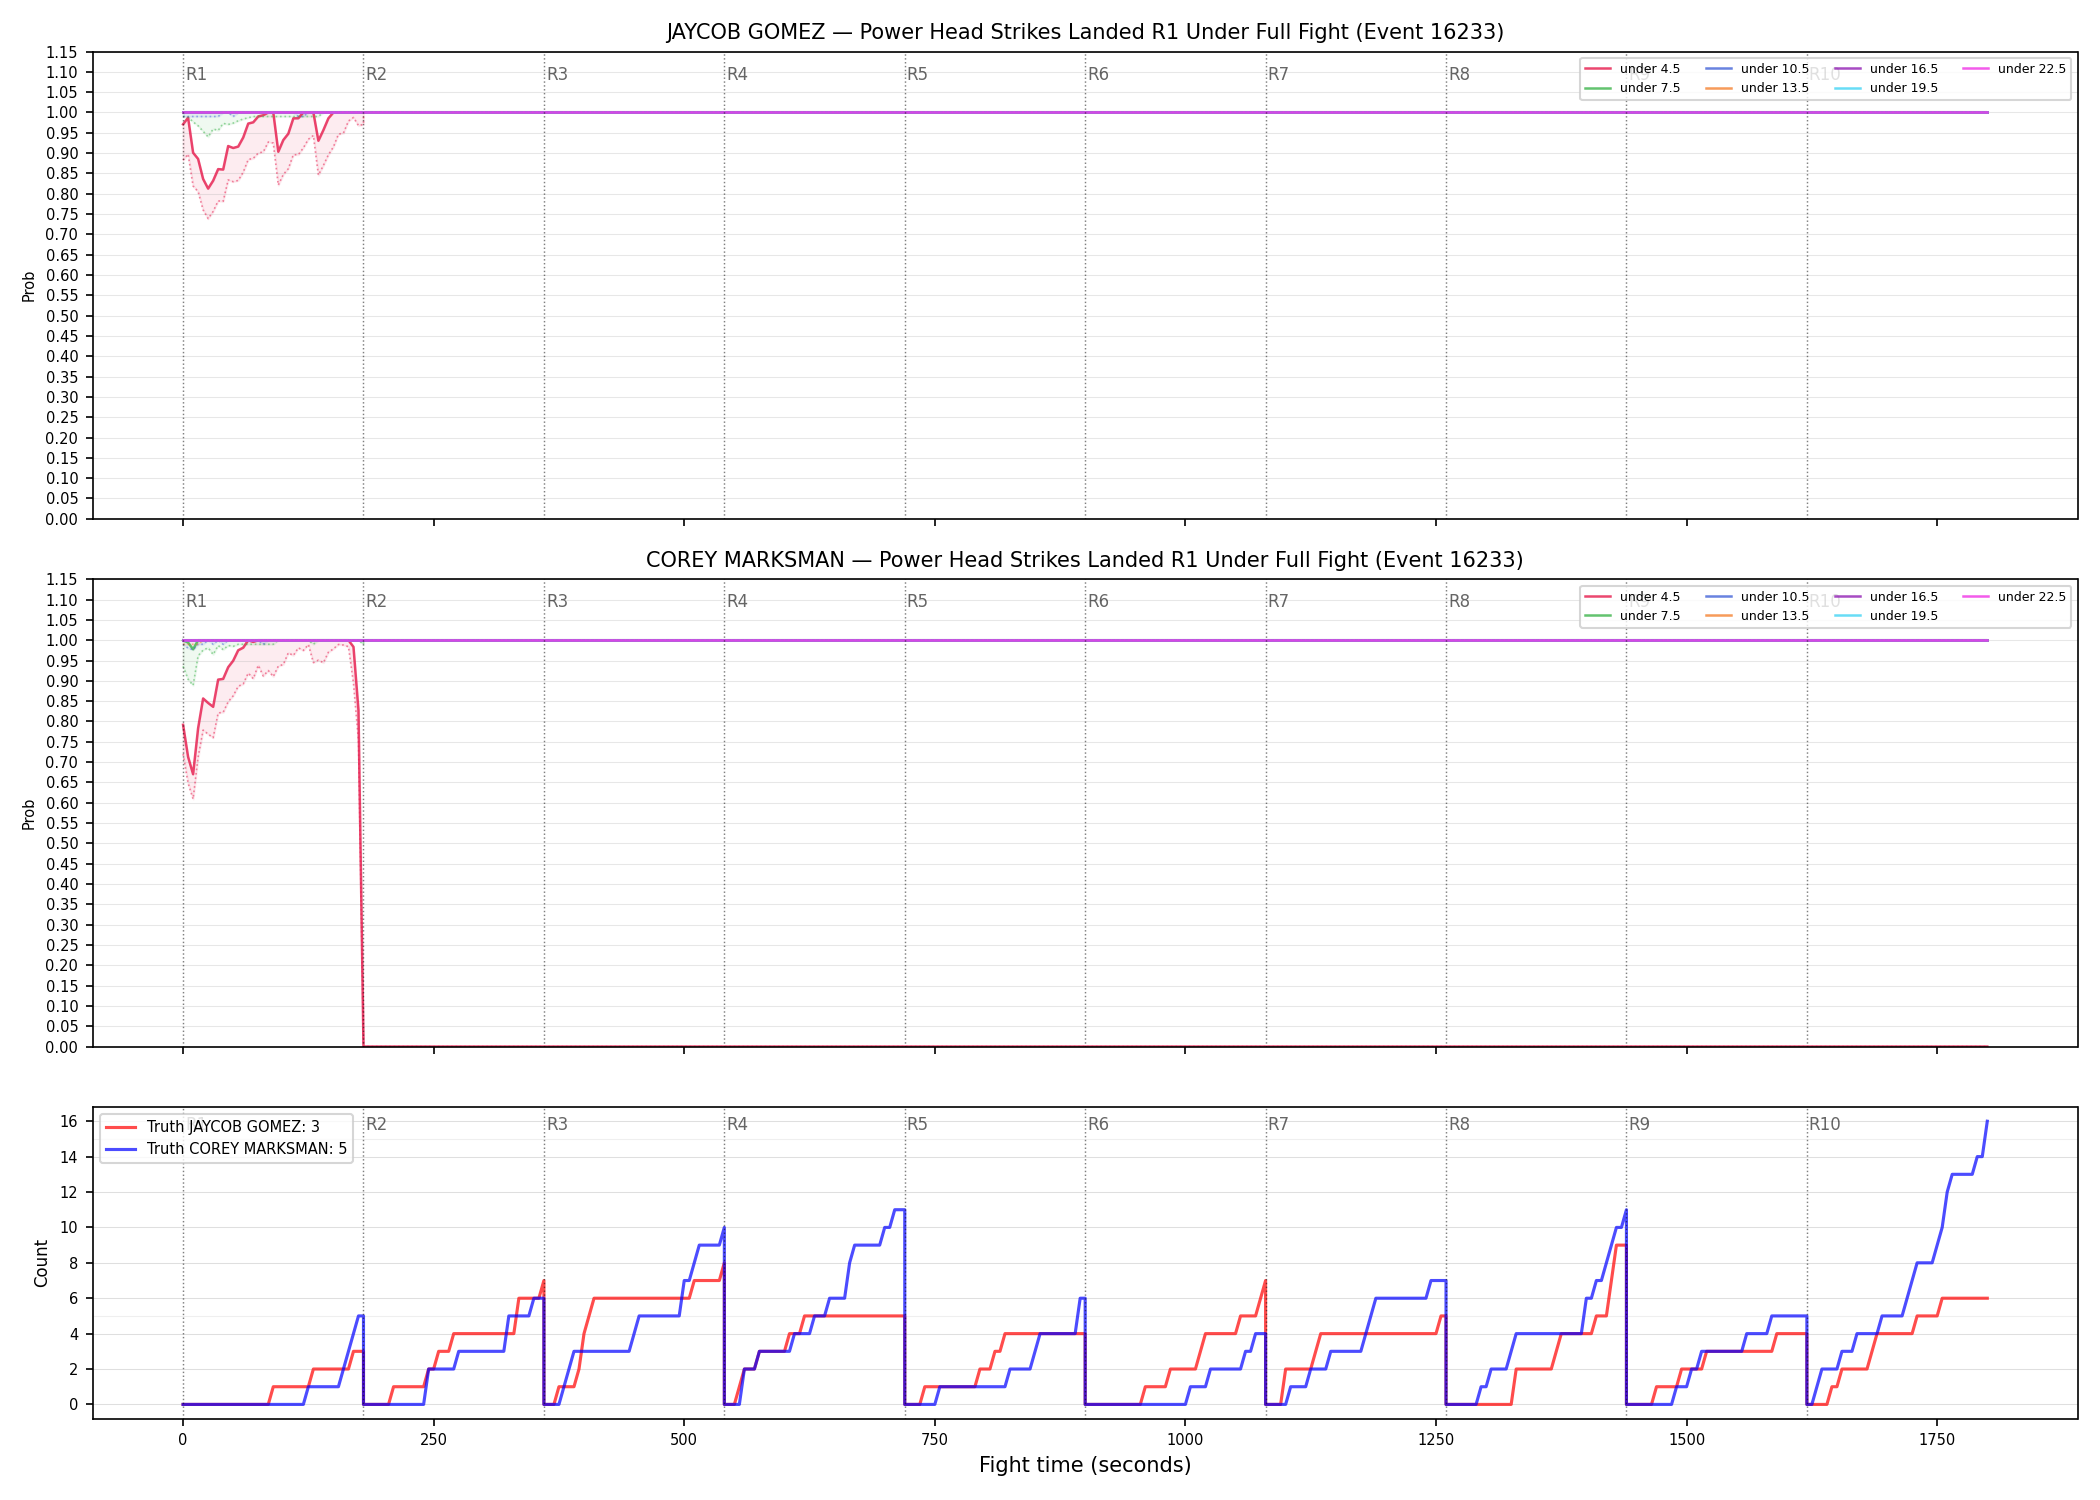Click the '1750' tick on the time axis
Viewport: 2100px width, 1500px height.
point(1937,1440)
